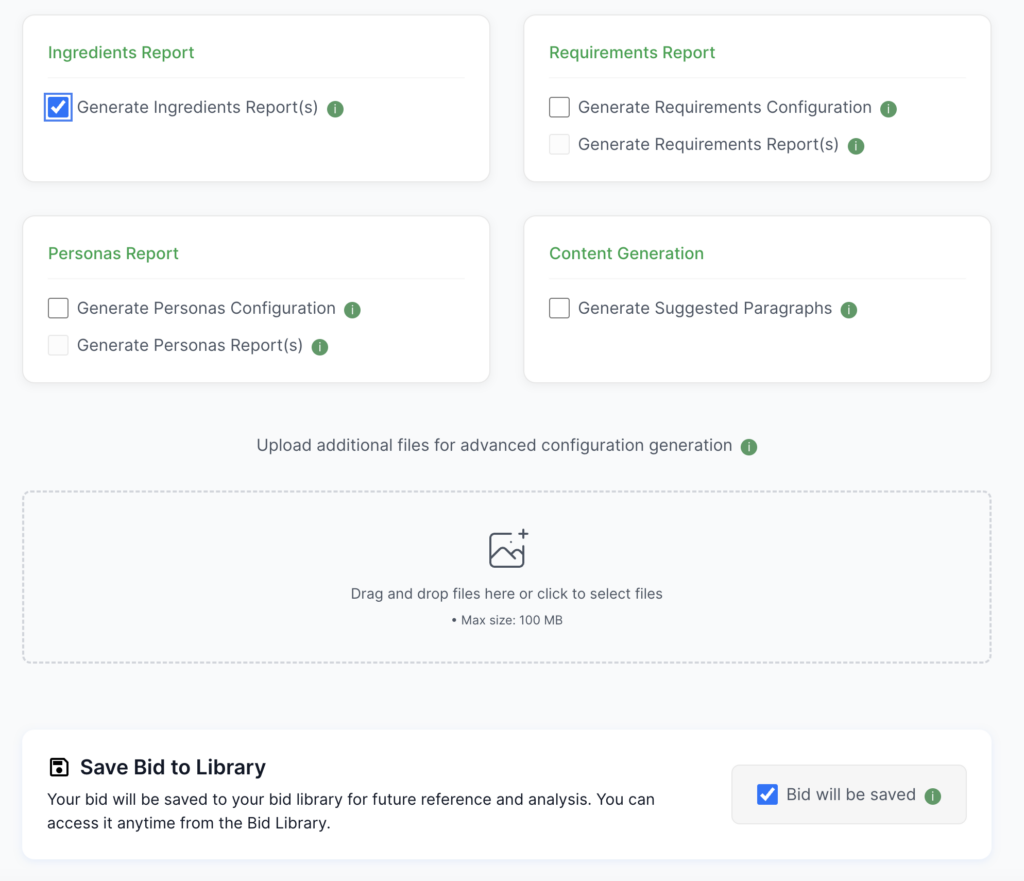The height and width of the screenshot is (881, 1024).
Task: Click info icon beside Generate Personas Report(s)
Action: pyautogui.click(x=319, y=347)
